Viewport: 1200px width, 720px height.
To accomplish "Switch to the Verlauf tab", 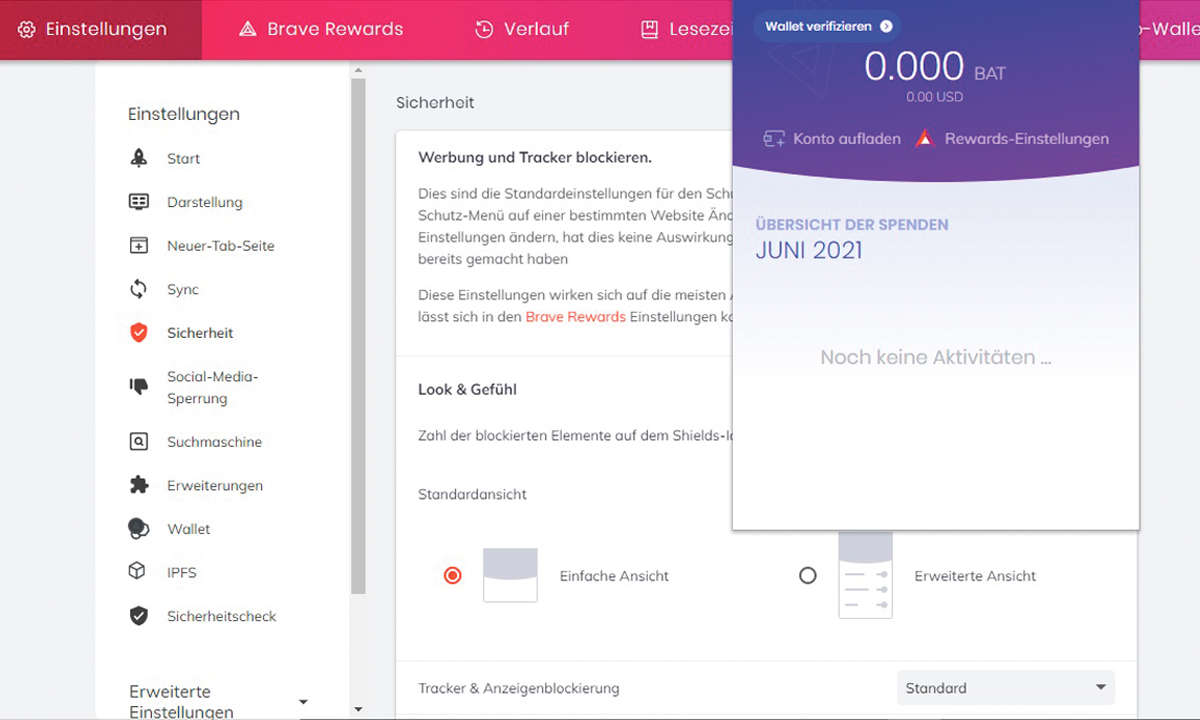I will point(521,29).
